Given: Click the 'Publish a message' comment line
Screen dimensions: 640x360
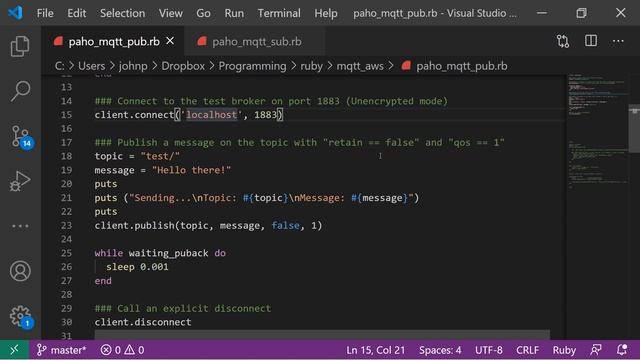Looking at the screenshot, I should tap(300, 142).
